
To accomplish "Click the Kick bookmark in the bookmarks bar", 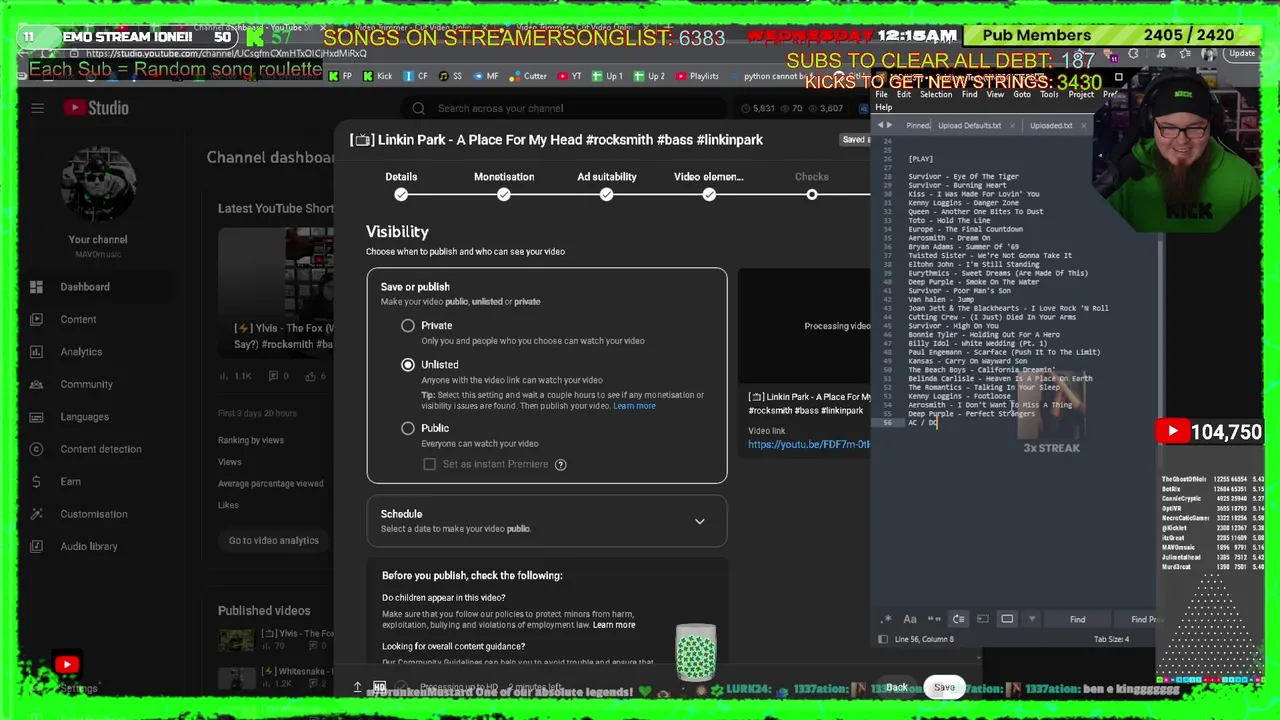I will [377, 76].
